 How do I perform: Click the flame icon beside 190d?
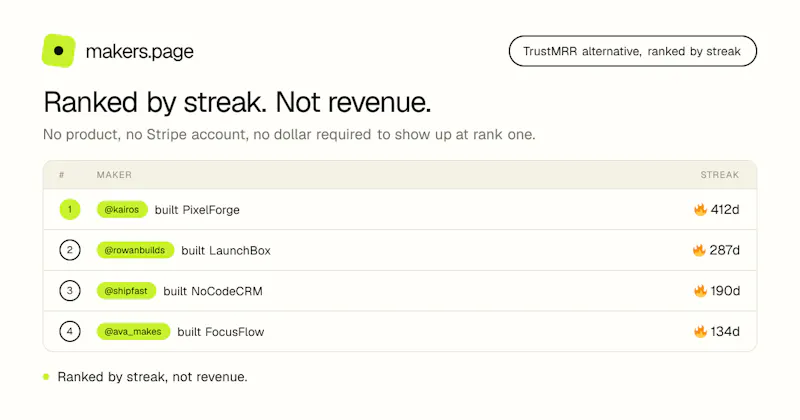700,291
